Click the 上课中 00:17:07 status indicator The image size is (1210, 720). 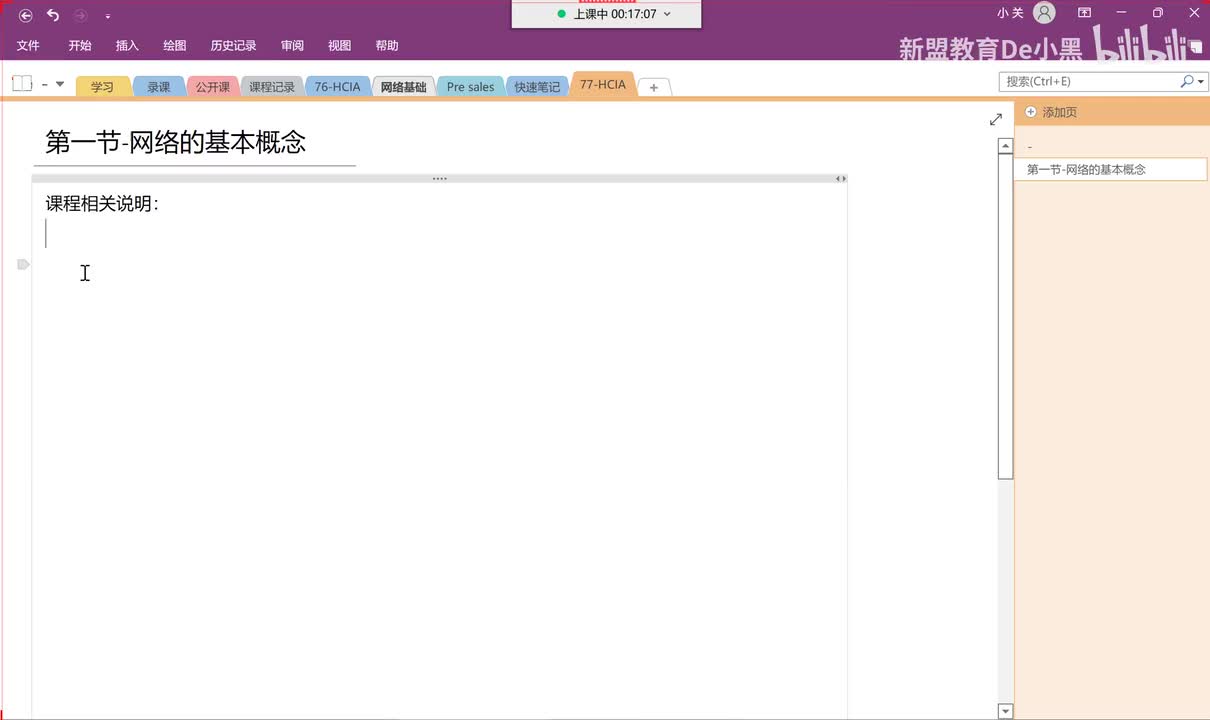pyautogui.click(x=606, y=14)
